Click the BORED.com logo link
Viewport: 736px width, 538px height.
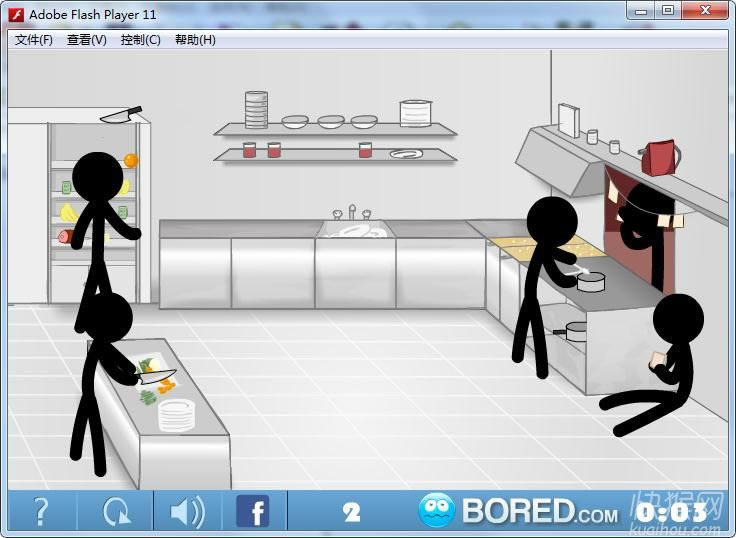coord(539,512)
